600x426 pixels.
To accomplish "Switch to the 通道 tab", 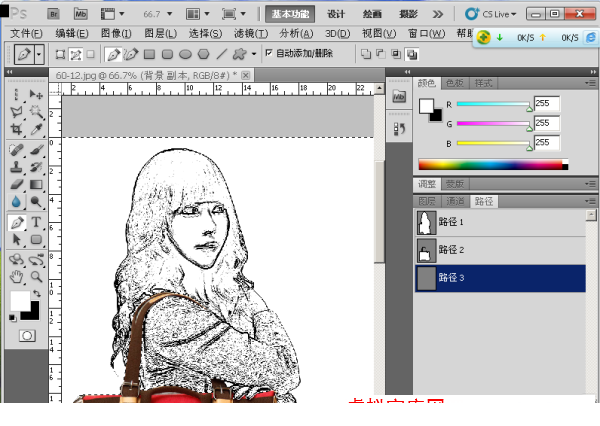I will pos(455,201).
